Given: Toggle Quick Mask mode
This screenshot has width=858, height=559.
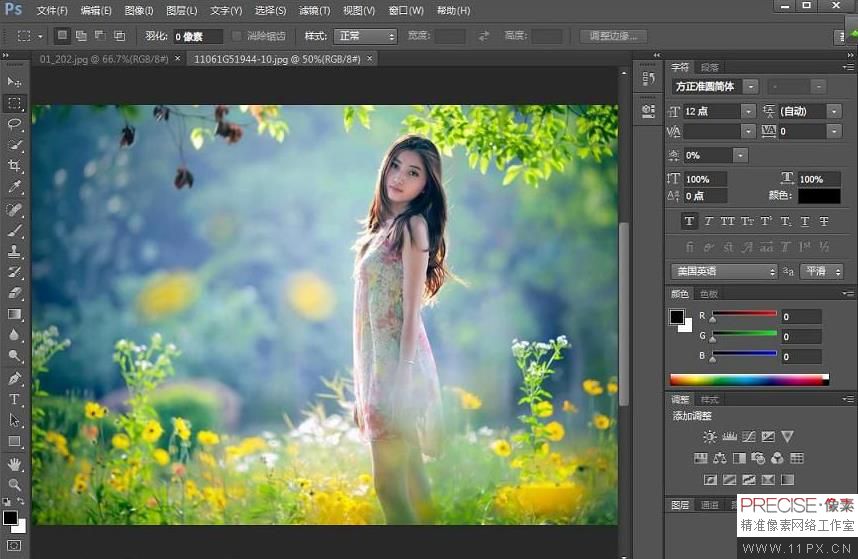Looking at the screenshot, I should click(14, 545).
